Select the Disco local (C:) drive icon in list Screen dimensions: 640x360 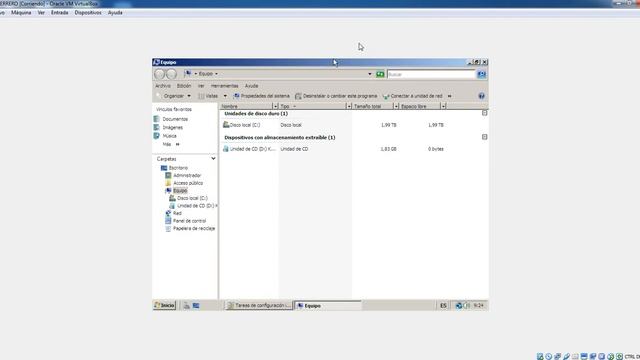click(226, 124)
